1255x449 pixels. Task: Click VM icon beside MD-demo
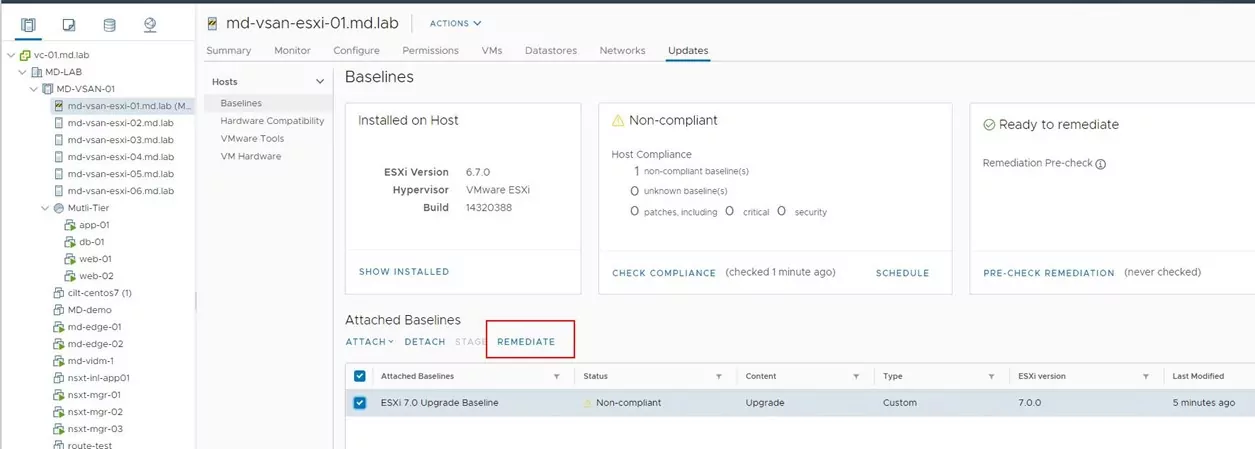tap(59, 310)
